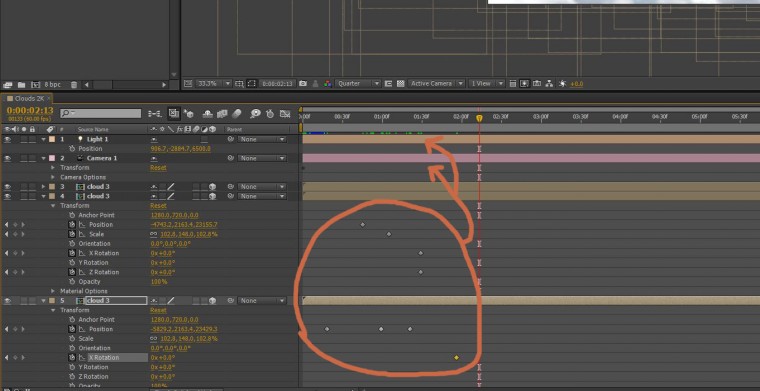This screenshot has width=760, height=391.
Task: Toggle hide shy layers icon
Action: coord(208,114)
